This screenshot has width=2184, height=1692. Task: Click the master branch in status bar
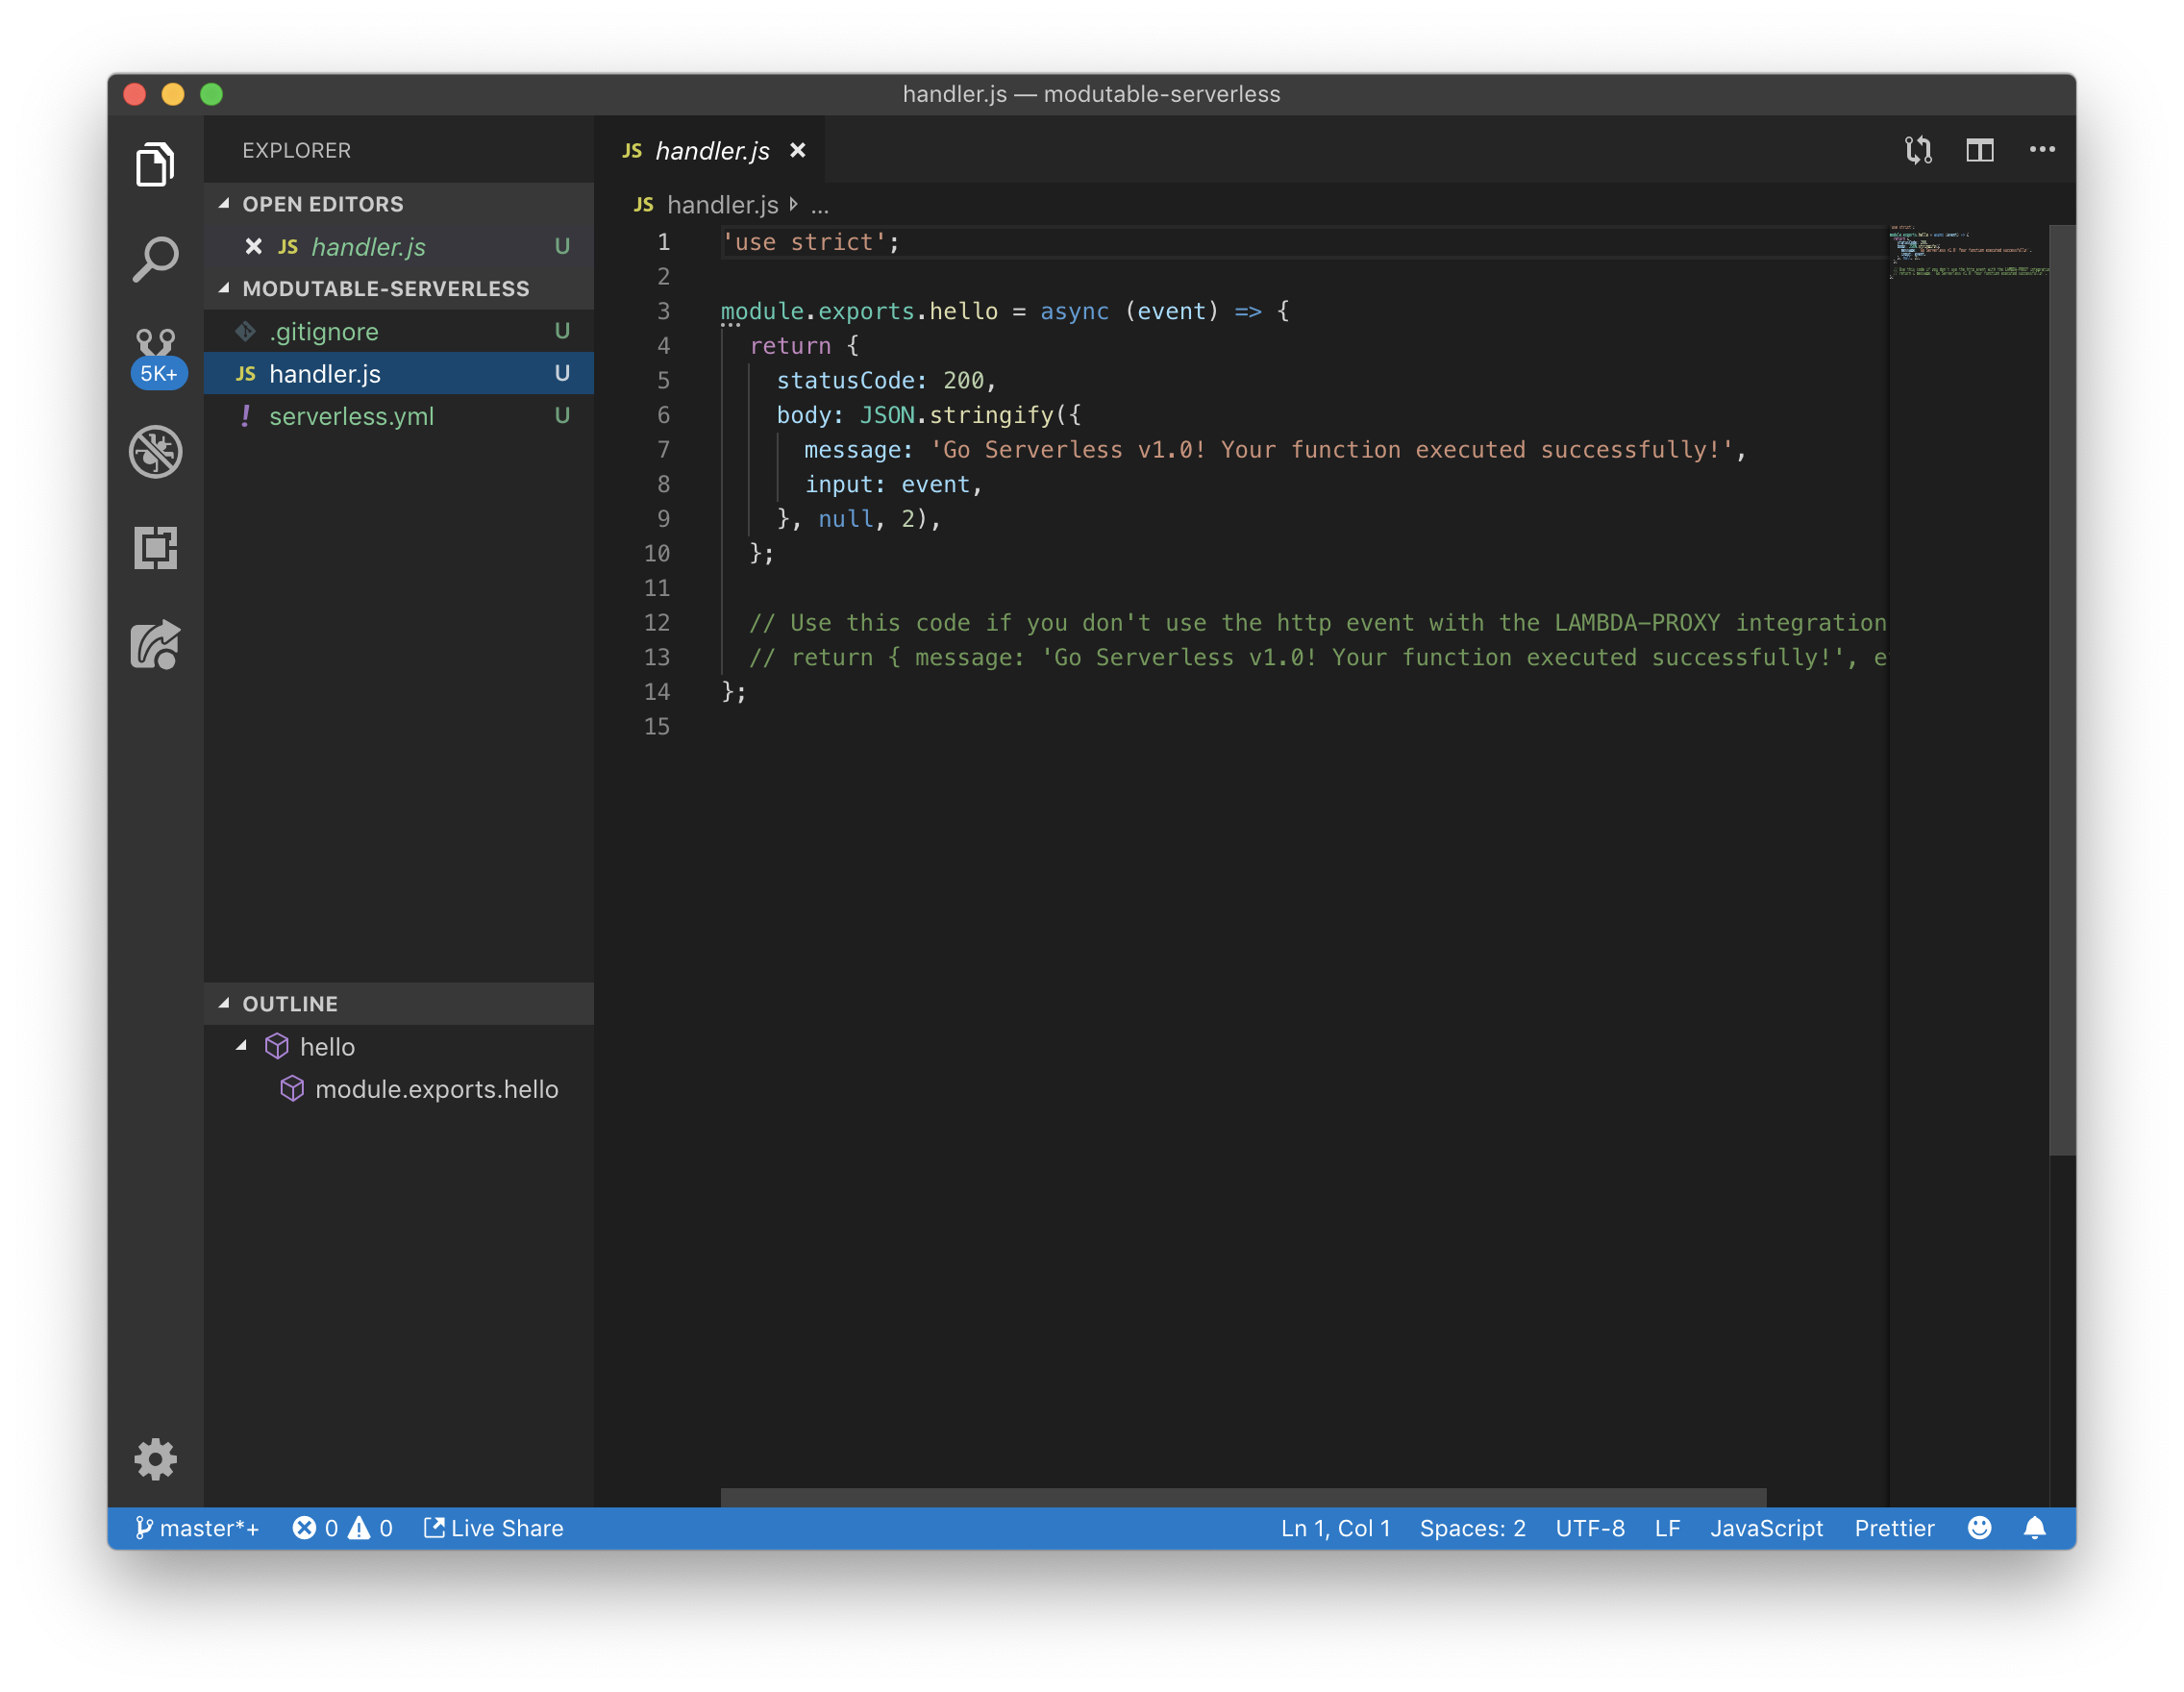197,1528
